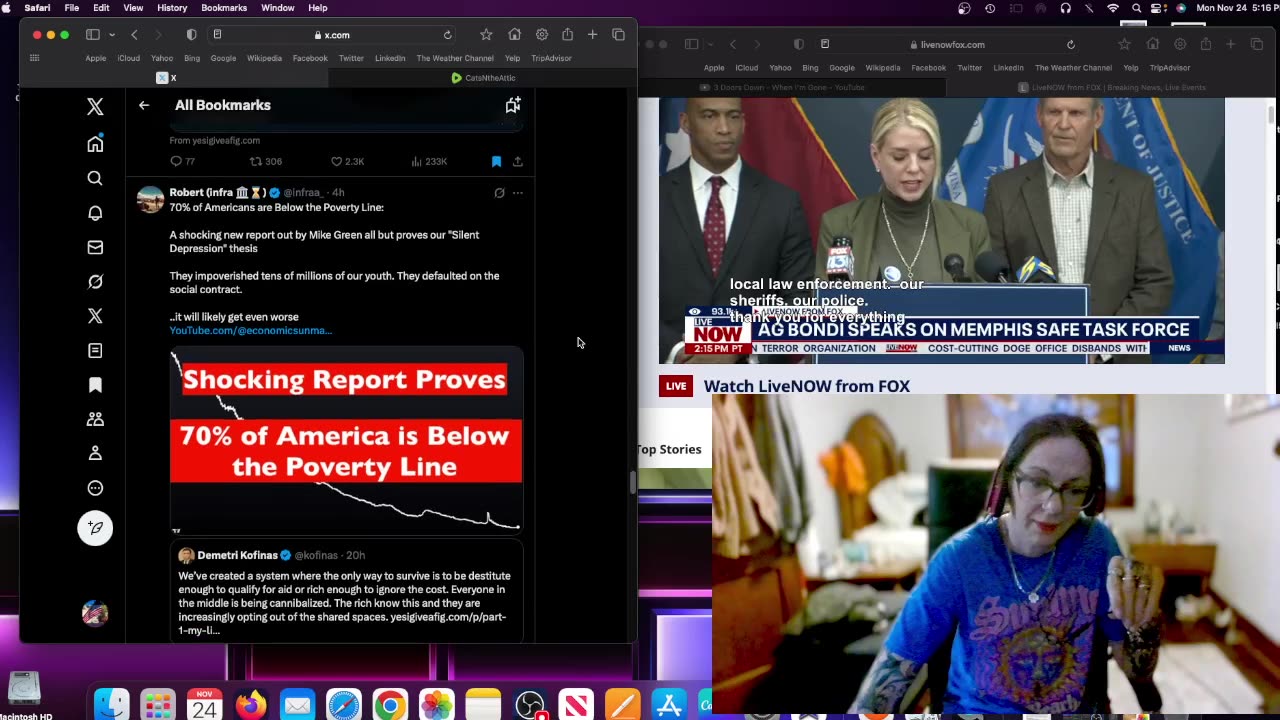
Task: Open the YouTube.com/@economicsunma link
Action: (250, 330)
